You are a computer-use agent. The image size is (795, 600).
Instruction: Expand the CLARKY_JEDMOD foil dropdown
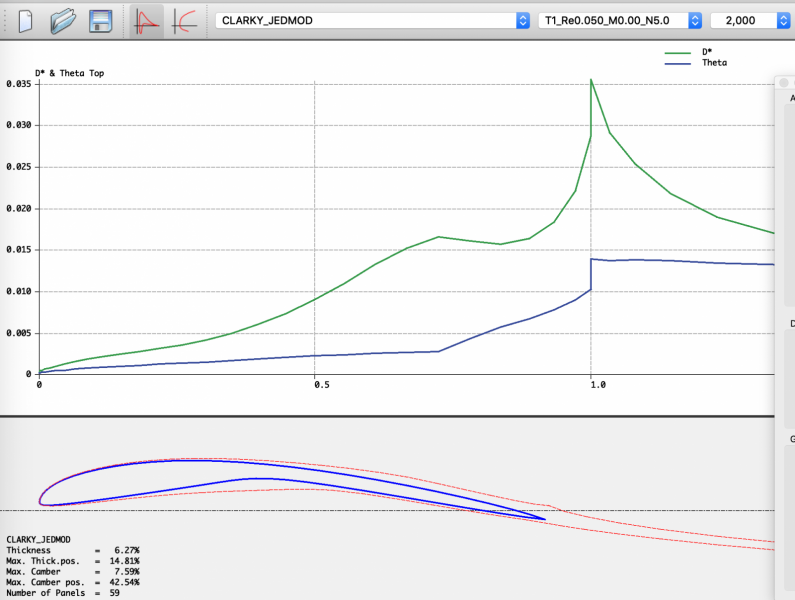tap(522, 20)
